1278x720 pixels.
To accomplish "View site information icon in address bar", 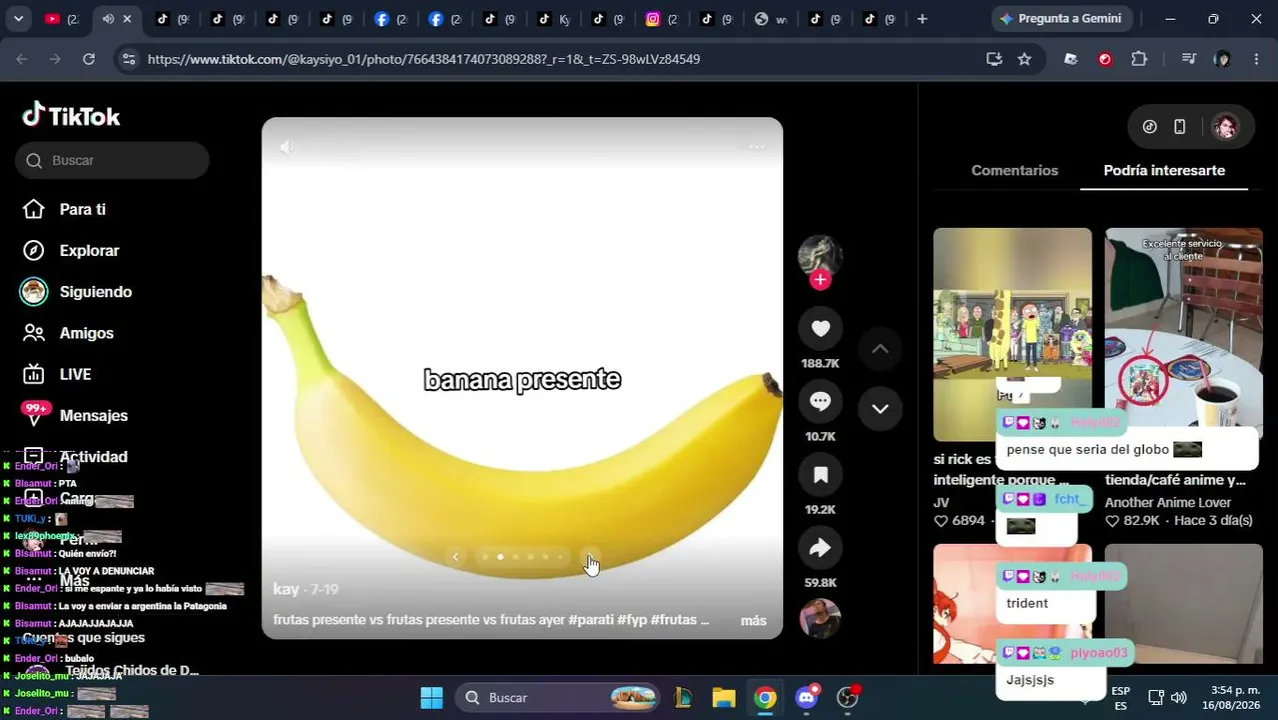I will pyautogui.click(x=128, y=59).
